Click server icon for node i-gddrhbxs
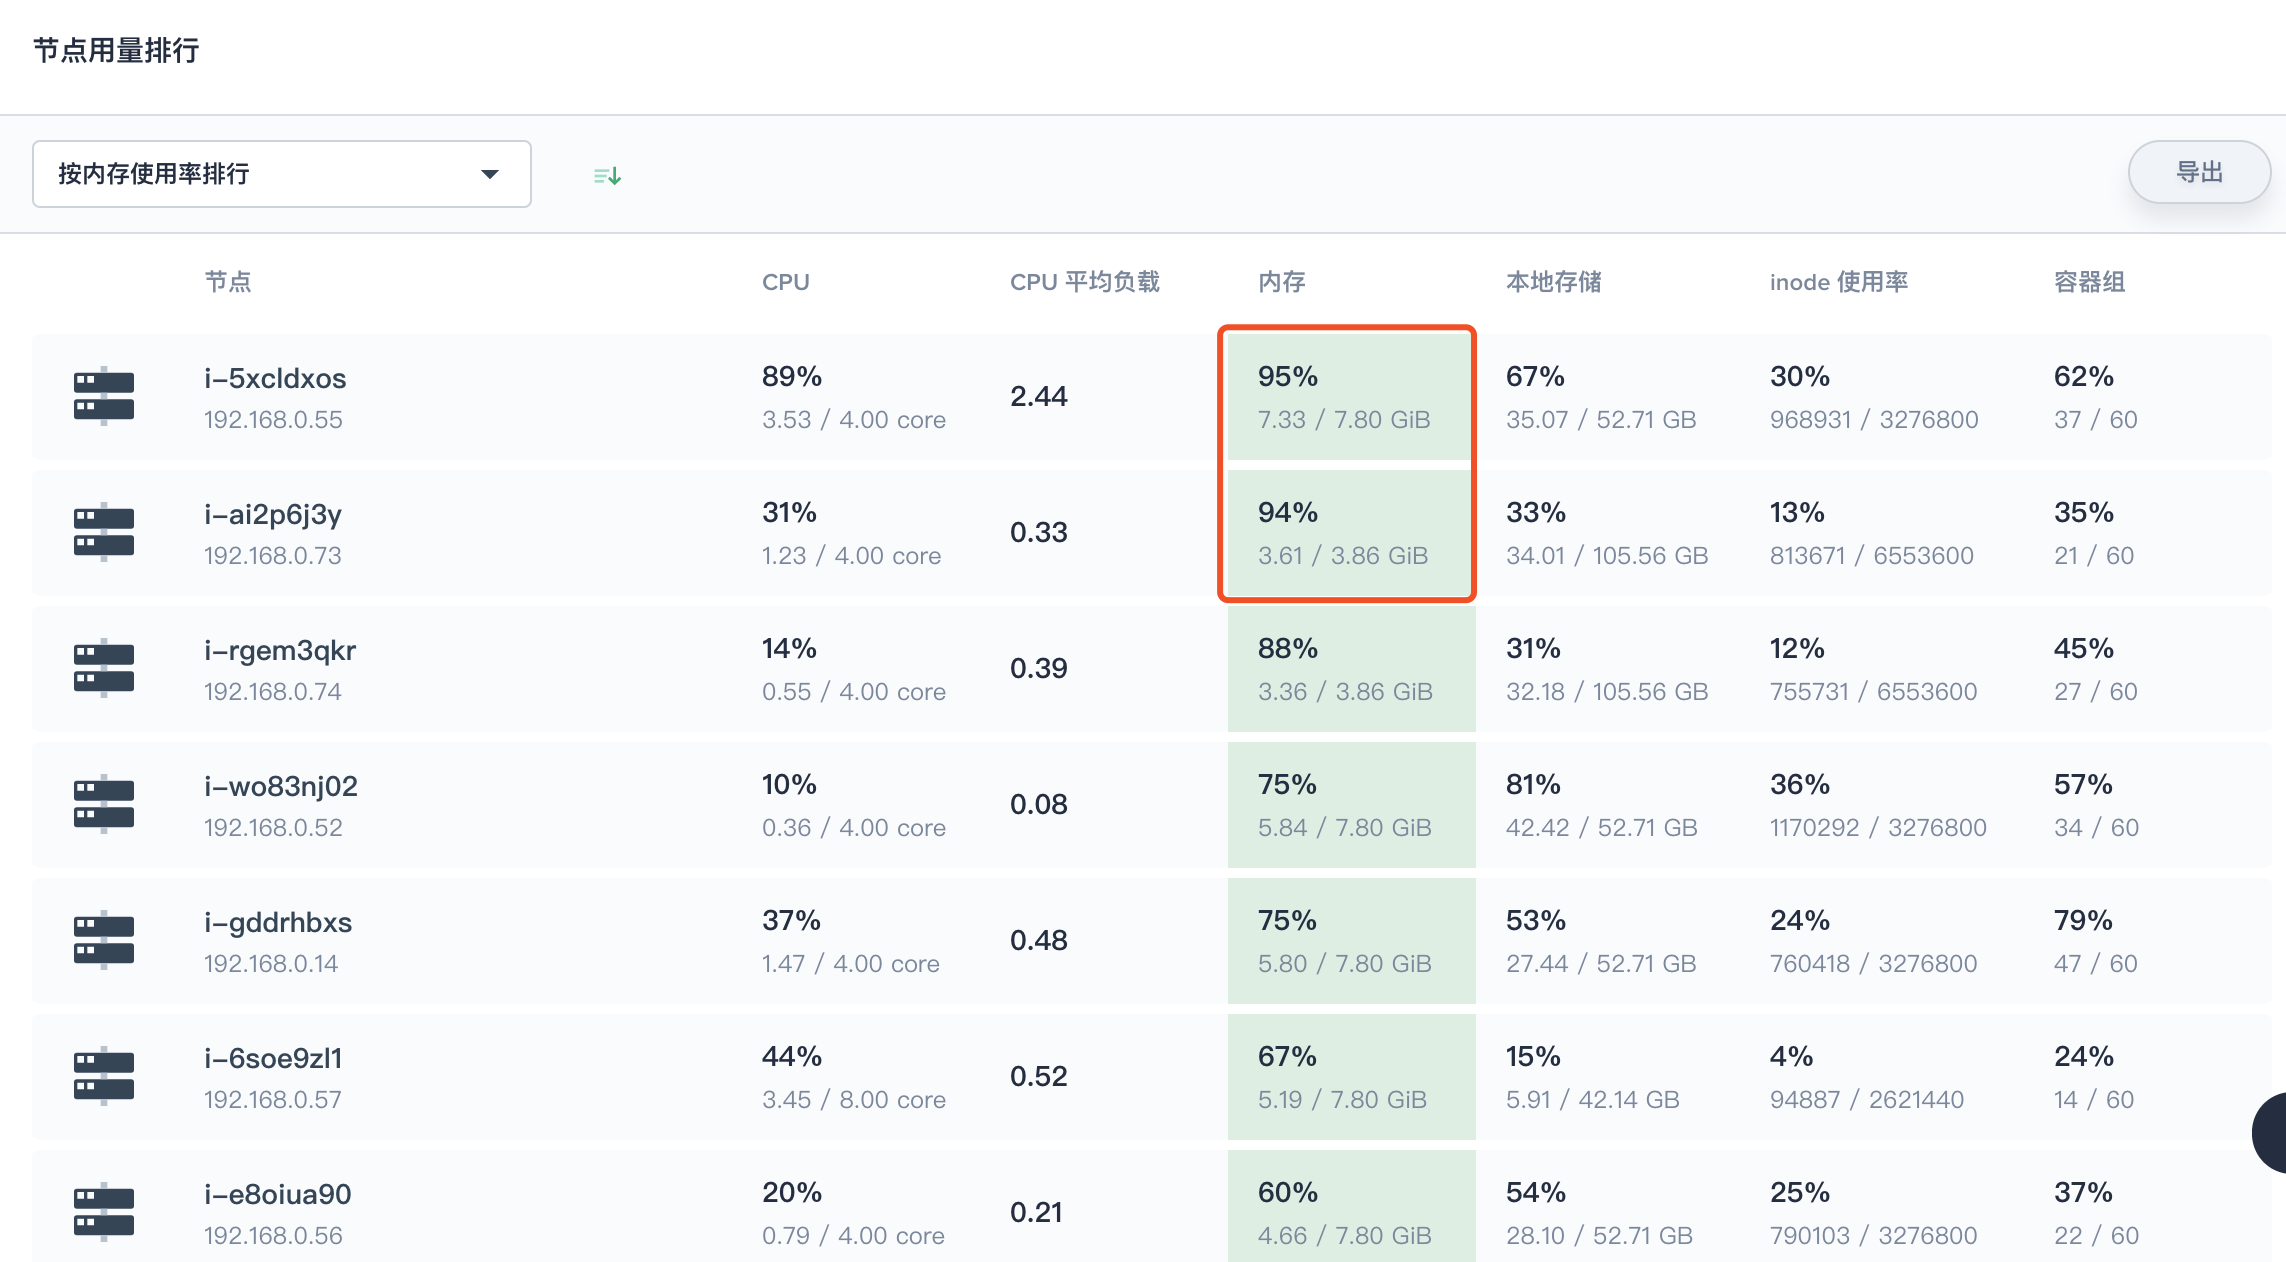Screen dimensions: 2286x1262 [x=104, y=940]
